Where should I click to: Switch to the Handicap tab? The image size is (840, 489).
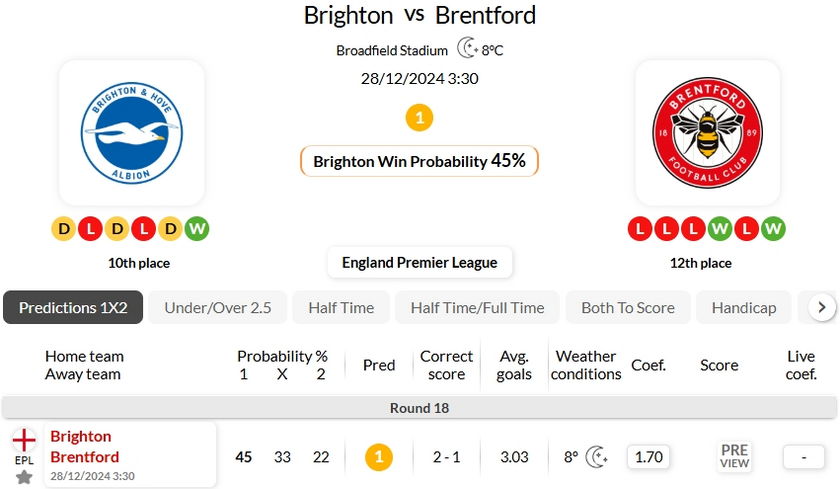(x=744, y=307)
